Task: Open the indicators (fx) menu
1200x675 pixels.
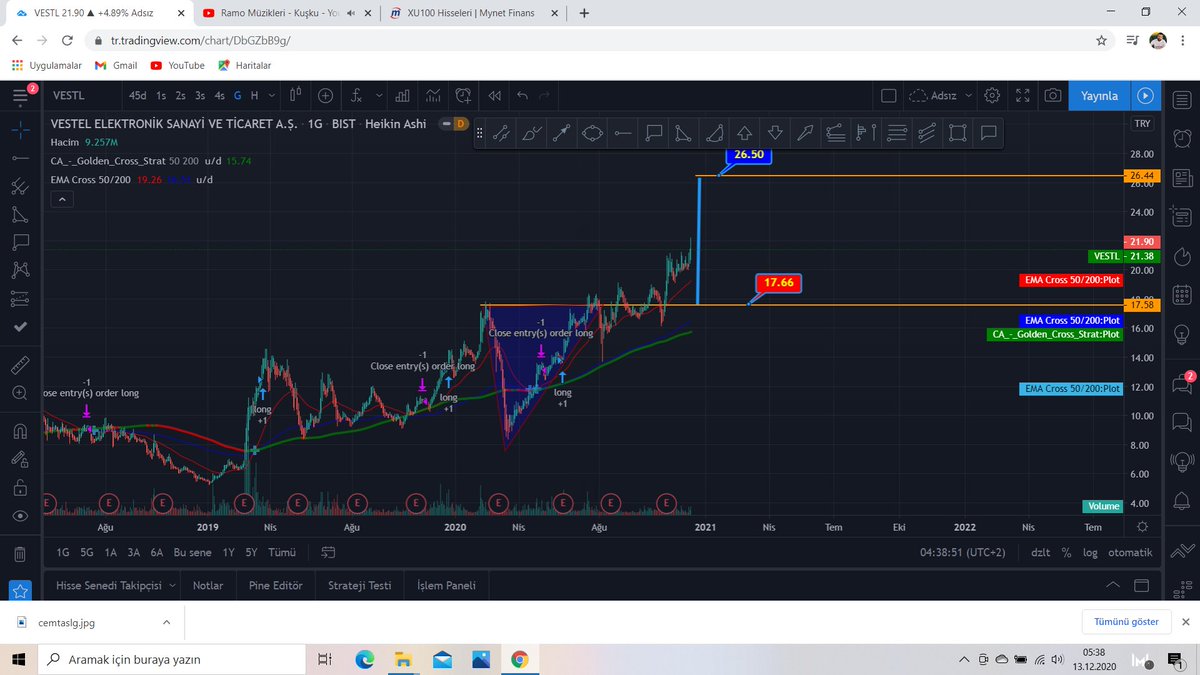Action: [x=357, y=96]
